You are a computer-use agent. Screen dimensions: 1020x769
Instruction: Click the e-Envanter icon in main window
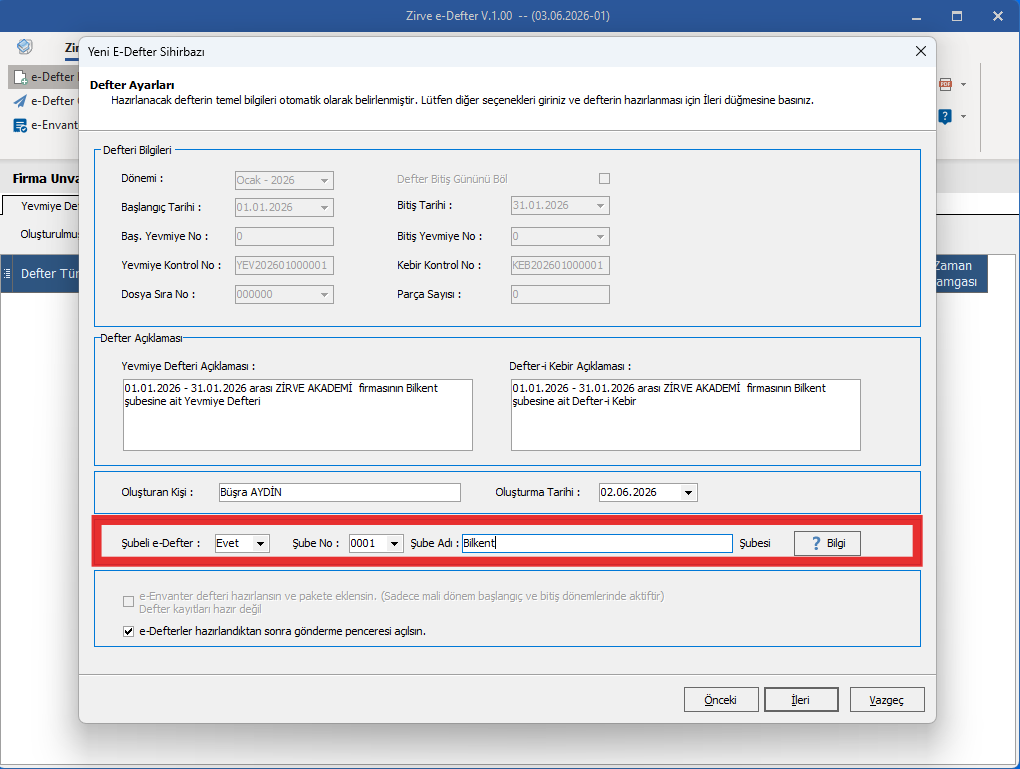pyautogui.click(x=20, y=125)
